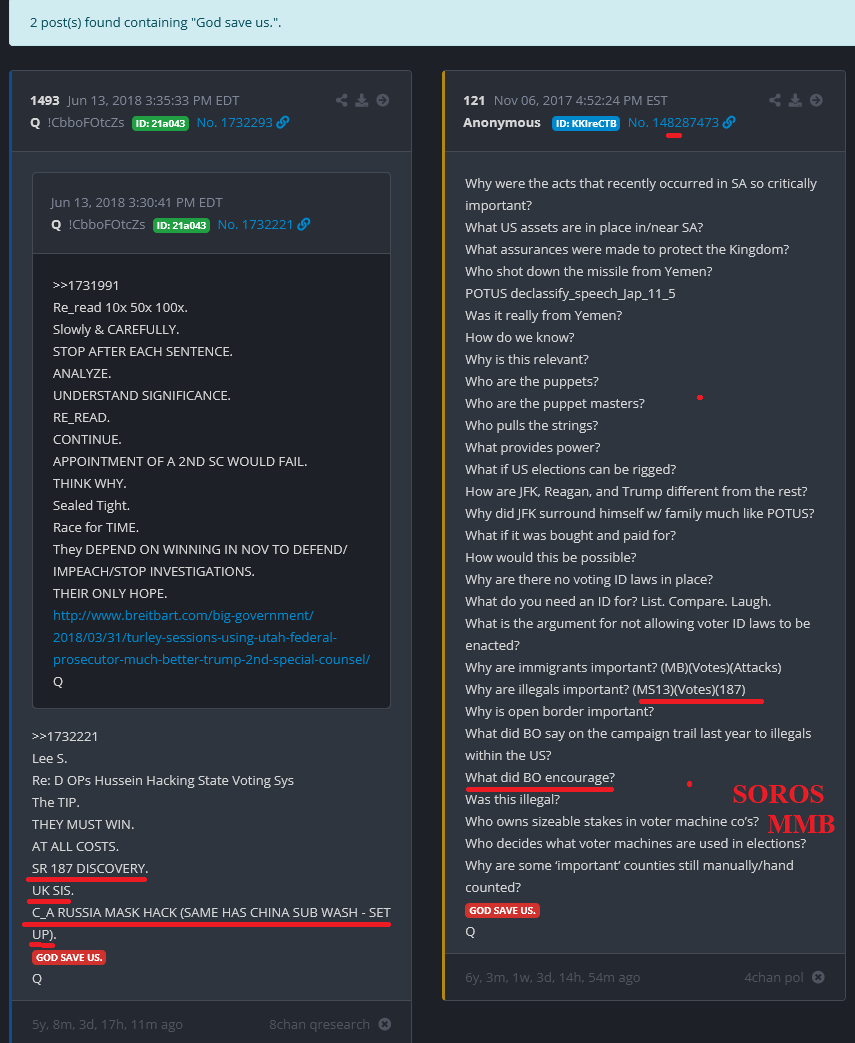Image resolution: width=855 pixels, height=1043 pixels.
Task: Click the share icon on post 1493
Action: pos(341,100)
